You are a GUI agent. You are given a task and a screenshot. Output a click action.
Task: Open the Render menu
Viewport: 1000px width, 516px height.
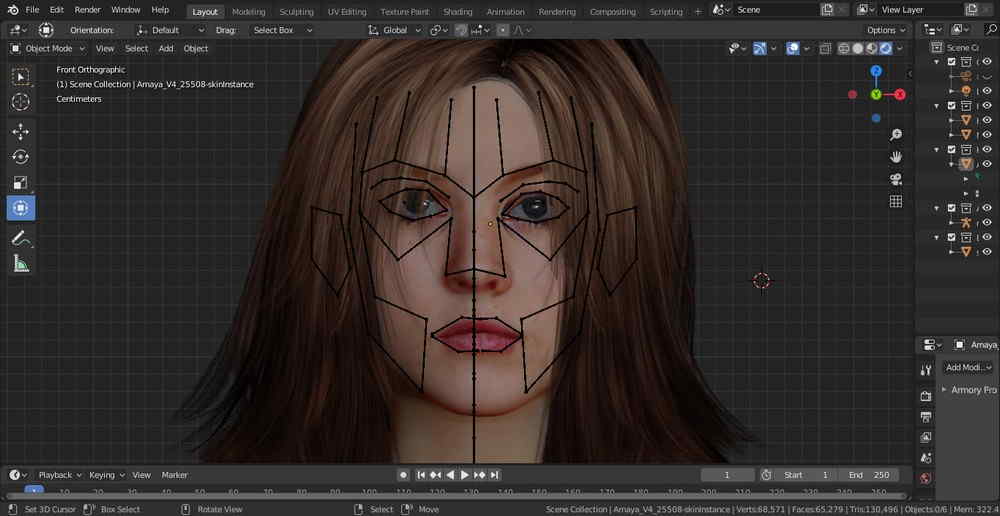(88, 10)
